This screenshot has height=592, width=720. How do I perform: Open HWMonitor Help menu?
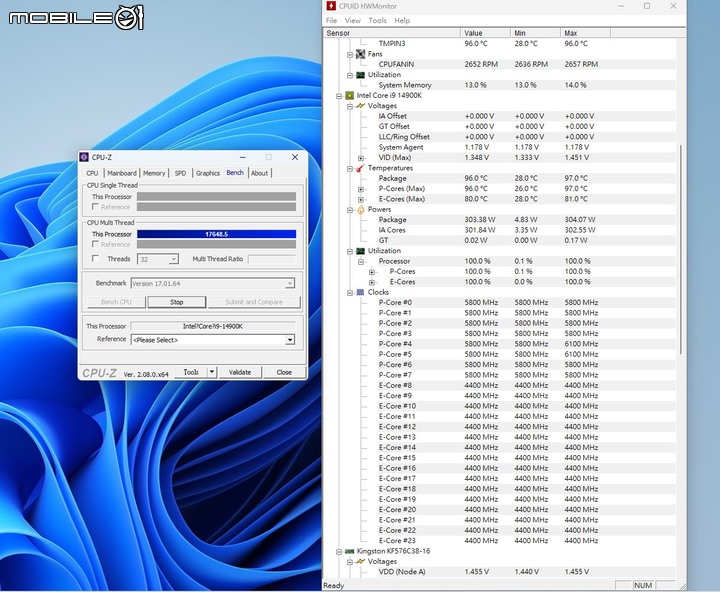pos(402,21)
